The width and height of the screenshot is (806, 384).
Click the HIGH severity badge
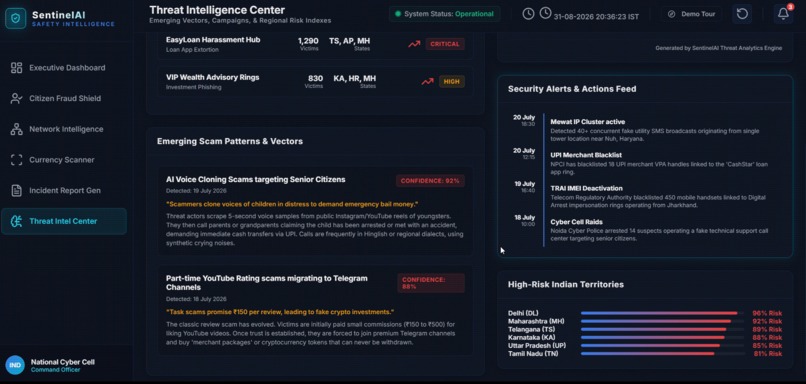[x=452, y=82]
